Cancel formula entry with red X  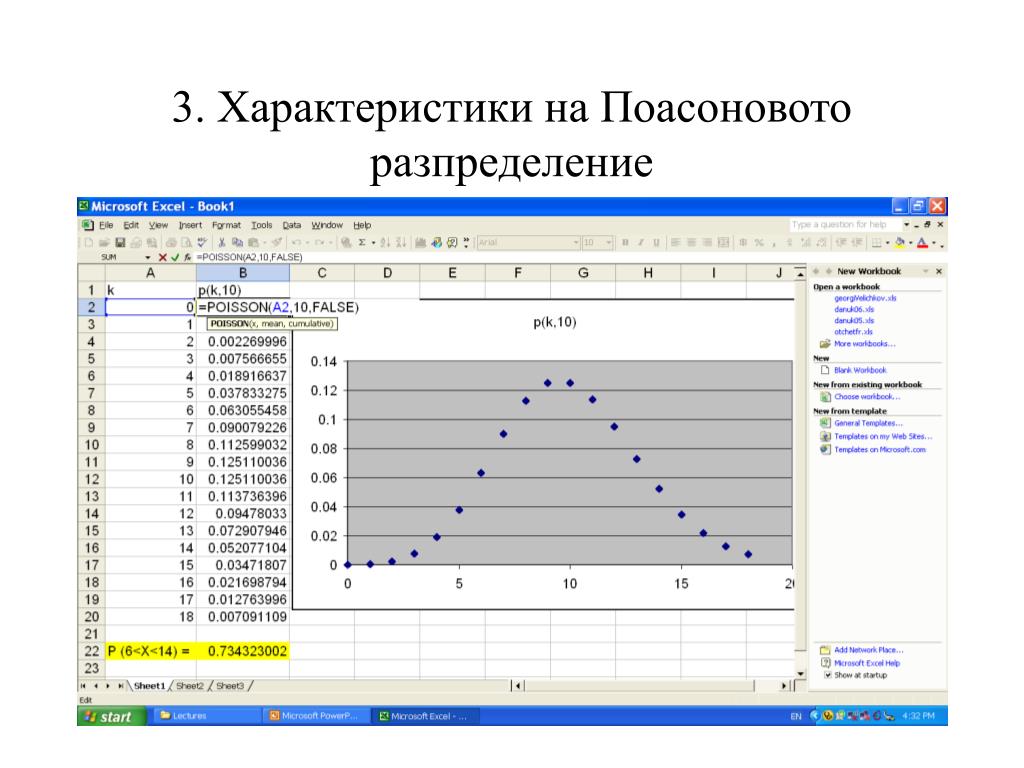(x=163, y=257)
